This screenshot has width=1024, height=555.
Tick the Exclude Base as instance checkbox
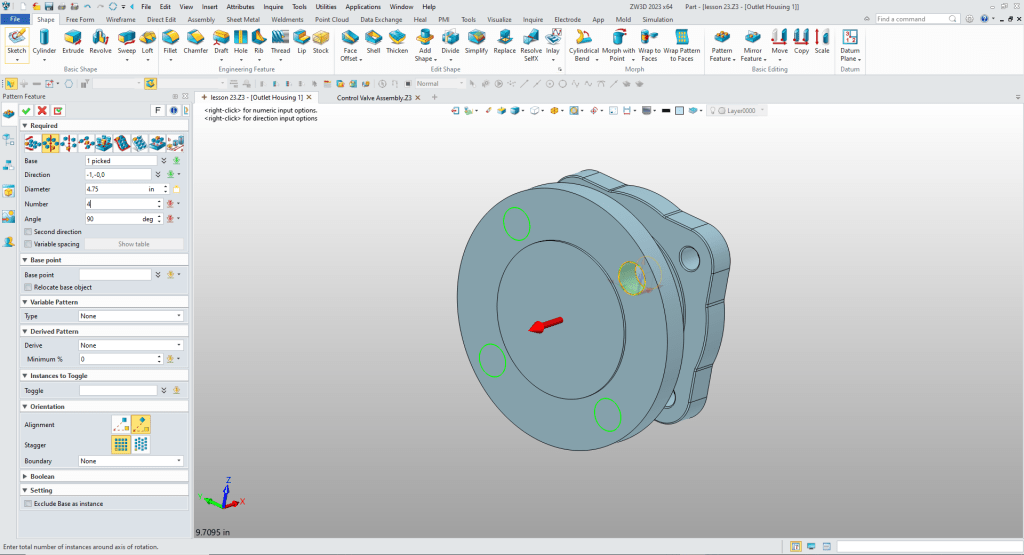click(x=27, y=503)
